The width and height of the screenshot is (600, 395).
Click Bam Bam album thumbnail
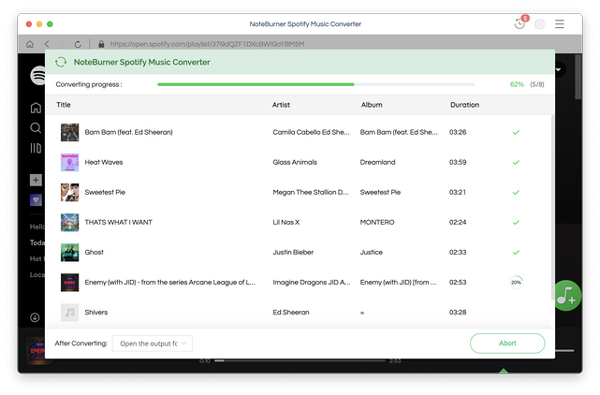click(x=70, y=132)
